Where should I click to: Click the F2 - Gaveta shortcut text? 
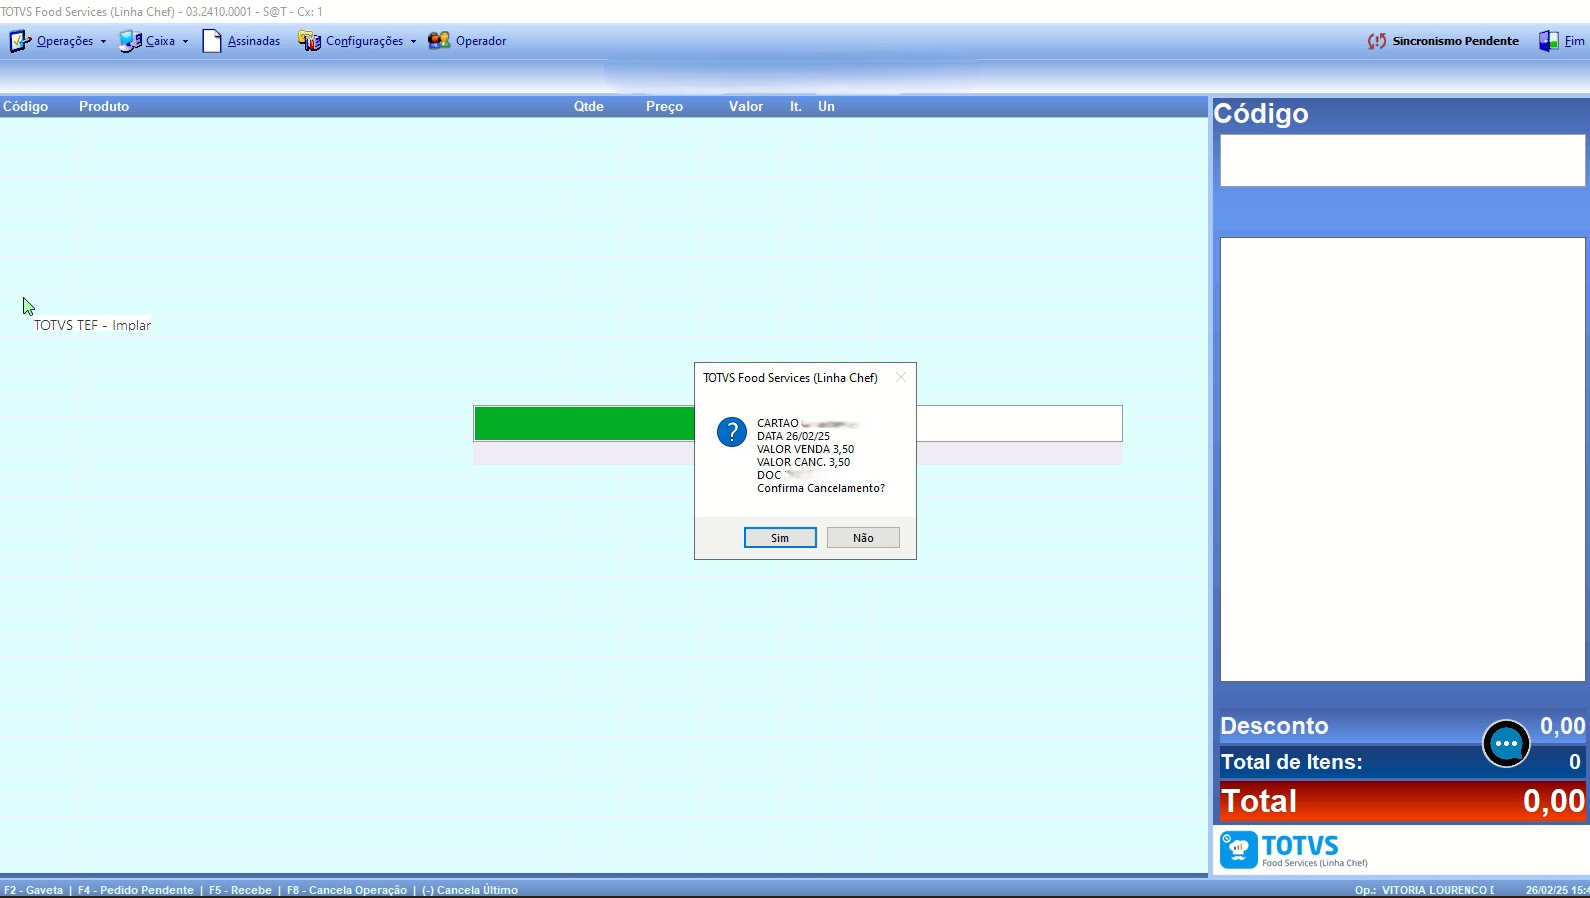34,890
